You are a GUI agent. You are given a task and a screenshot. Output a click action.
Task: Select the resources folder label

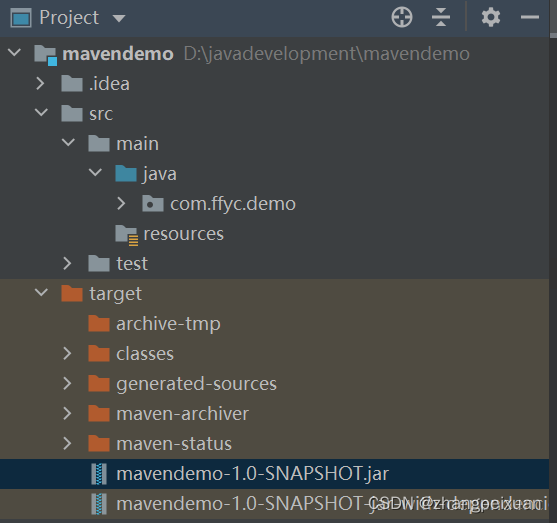184,234
